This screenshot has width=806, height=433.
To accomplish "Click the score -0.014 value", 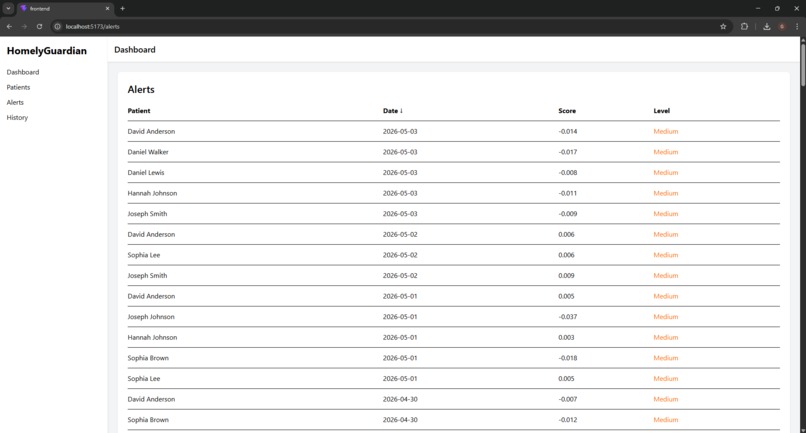I will point(567,131).
